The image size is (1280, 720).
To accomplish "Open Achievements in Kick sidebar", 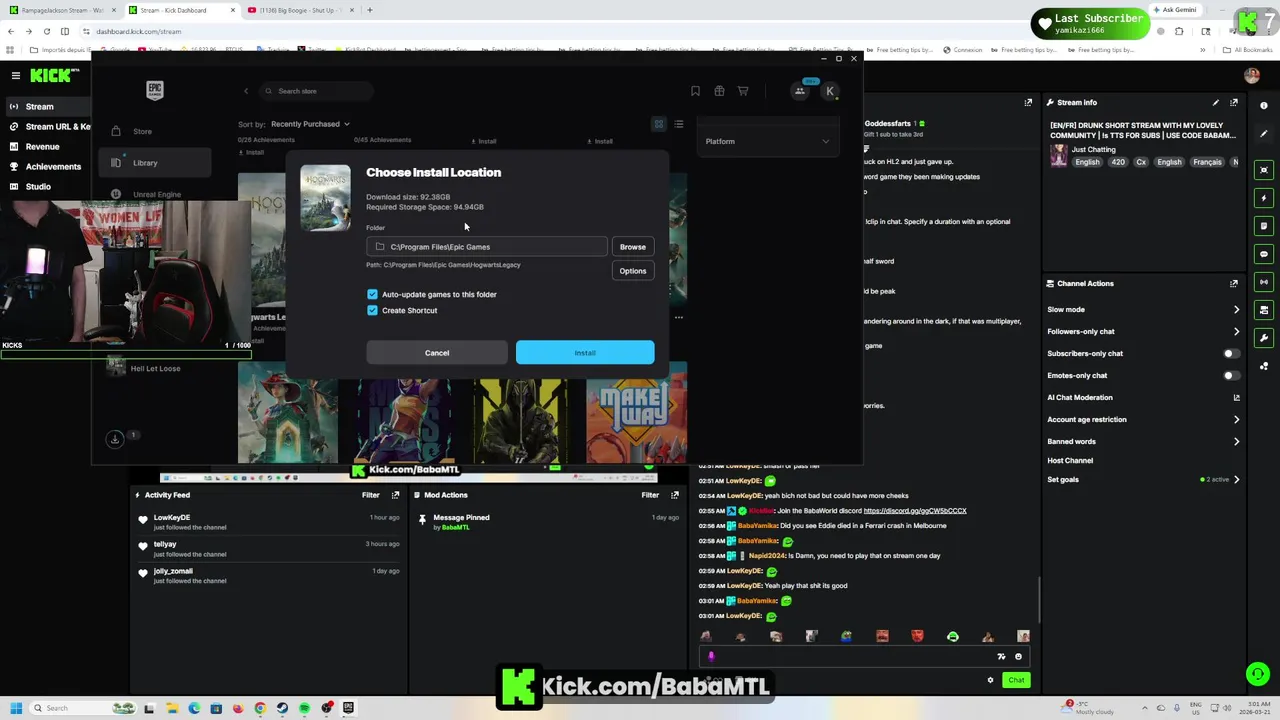I will pos(45,167).
